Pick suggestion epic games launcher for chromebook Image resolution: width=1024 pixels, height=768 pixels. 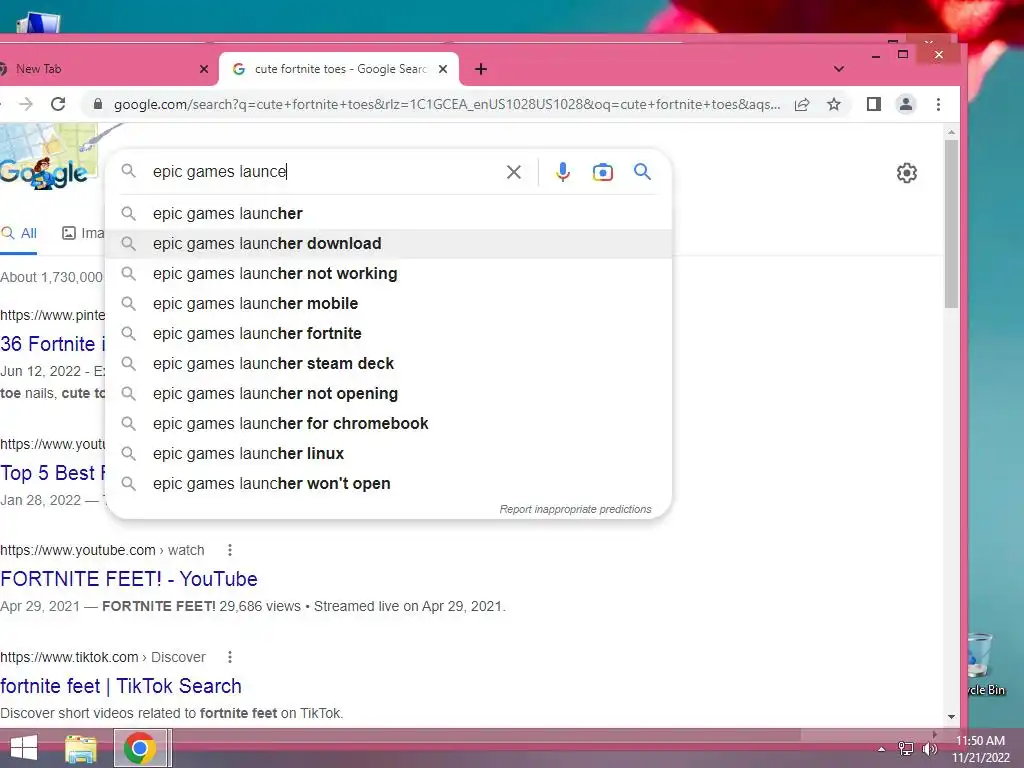[x=389, y=424]
